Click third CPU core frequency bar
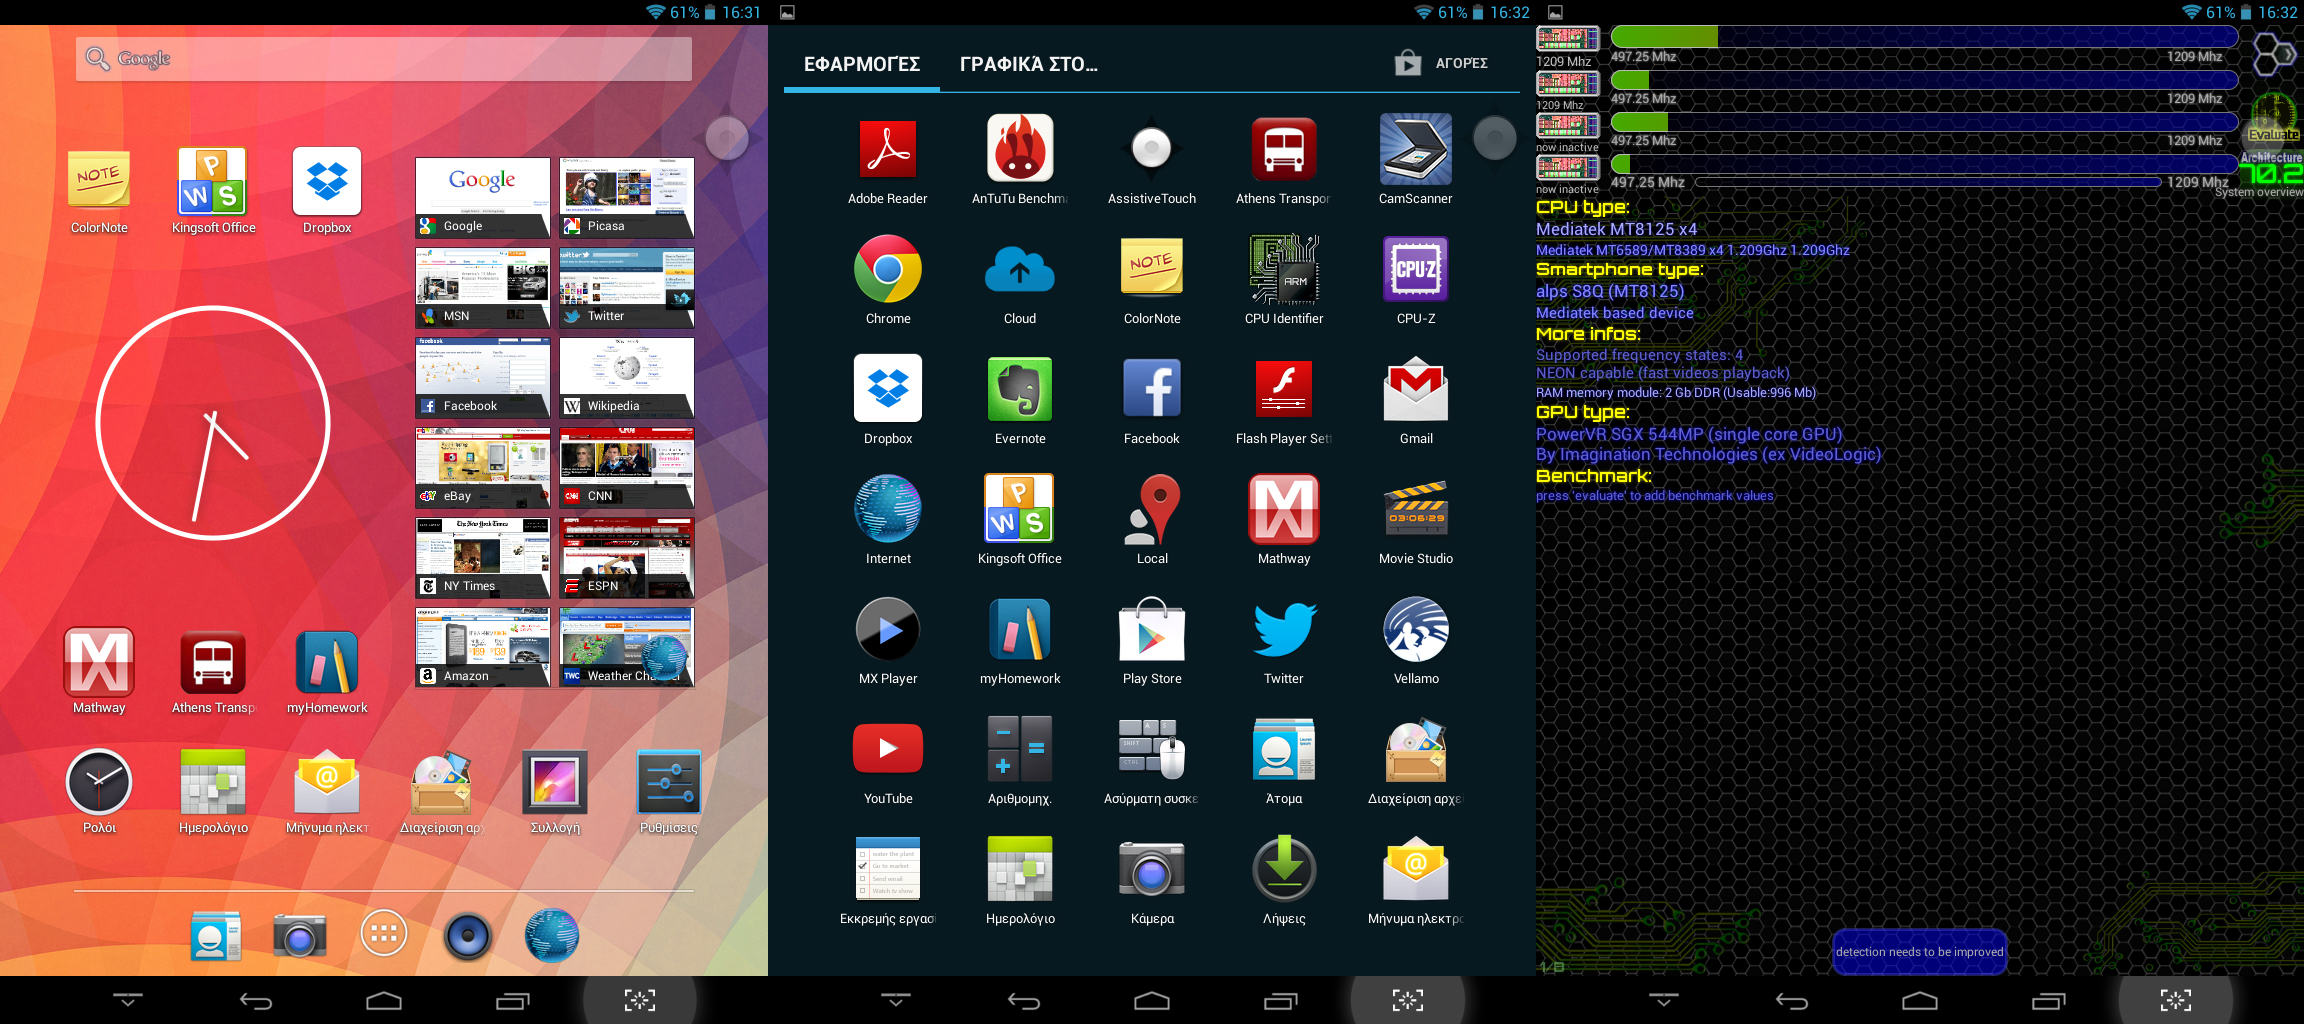2304x1024 pixels. (1924, 121)
